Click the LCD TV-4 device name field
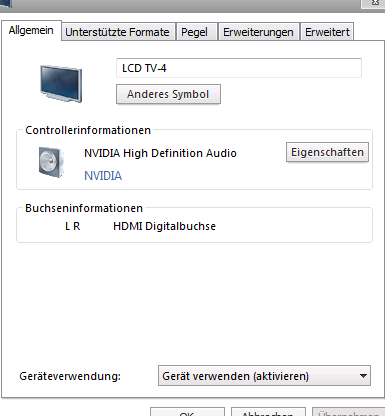 [239, 68]
